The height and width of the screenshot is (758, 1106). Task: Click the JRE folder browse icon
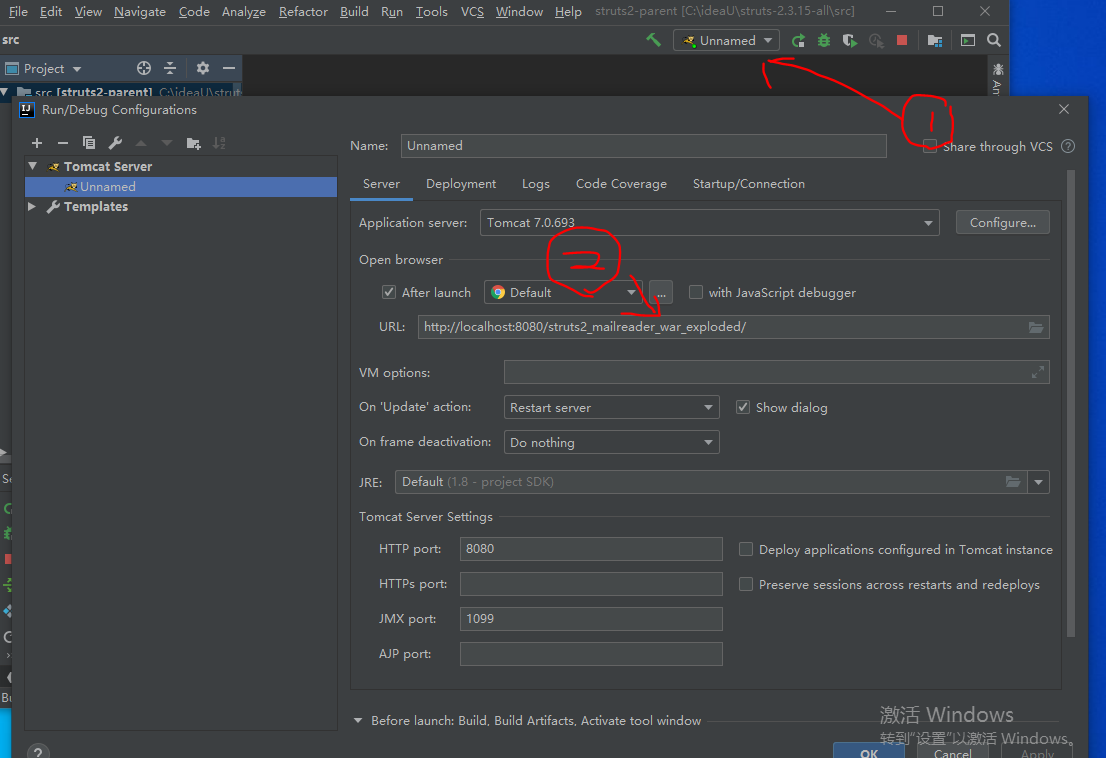tap(1013, 482)
